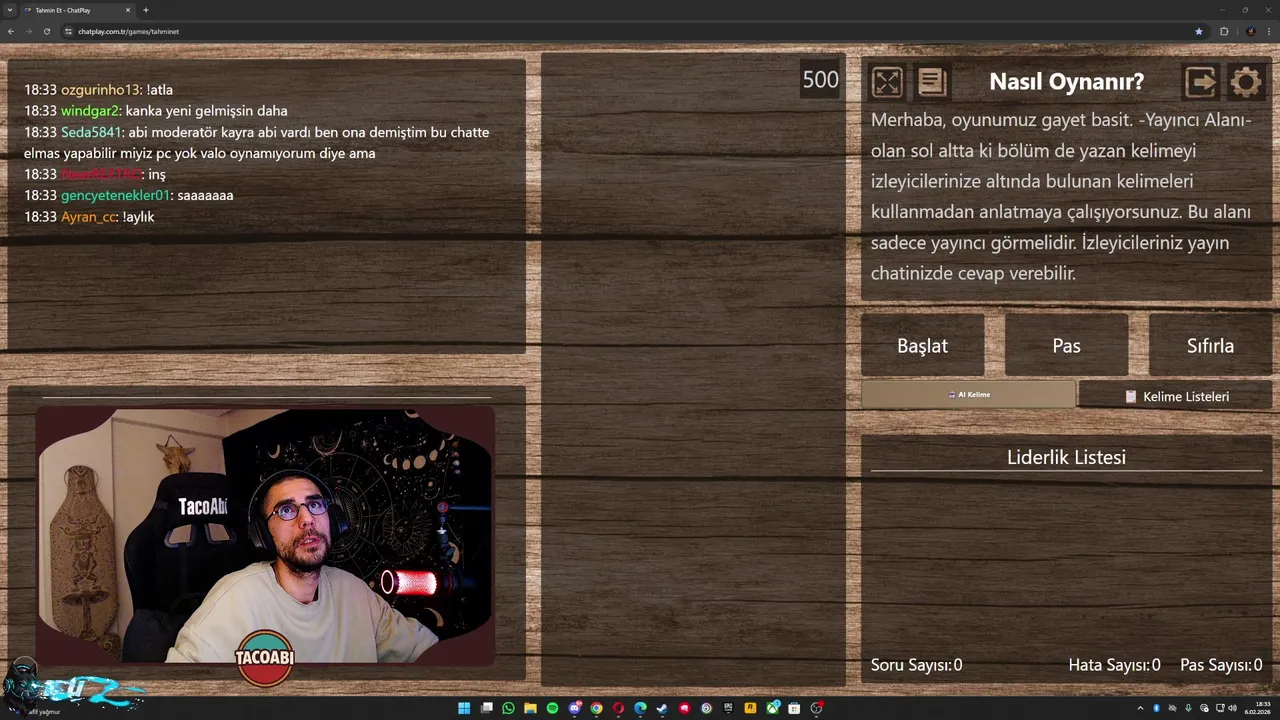Open the taskbar clock and date
Viewport: 1280px width, 720px height.
click(1257, 708)
